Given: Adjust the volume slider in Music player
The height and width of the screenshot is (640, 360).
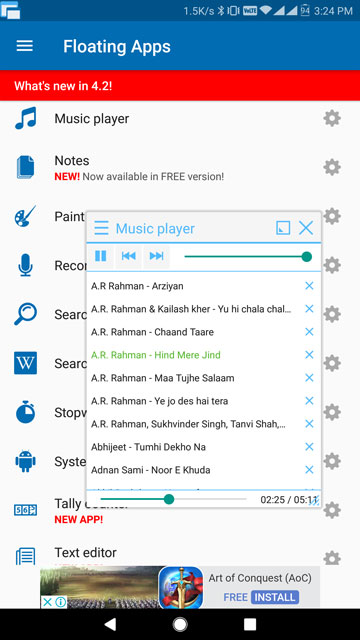Looking at the screenshot, I should tap(248, 257).
